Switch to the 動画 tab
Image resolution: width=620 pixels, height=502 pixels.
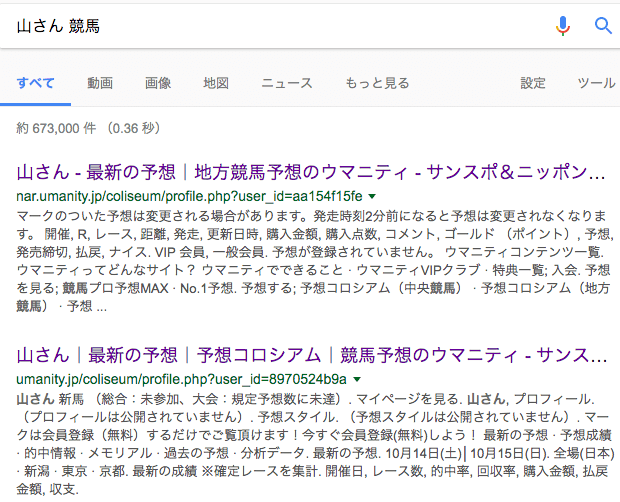coord(100,83)
